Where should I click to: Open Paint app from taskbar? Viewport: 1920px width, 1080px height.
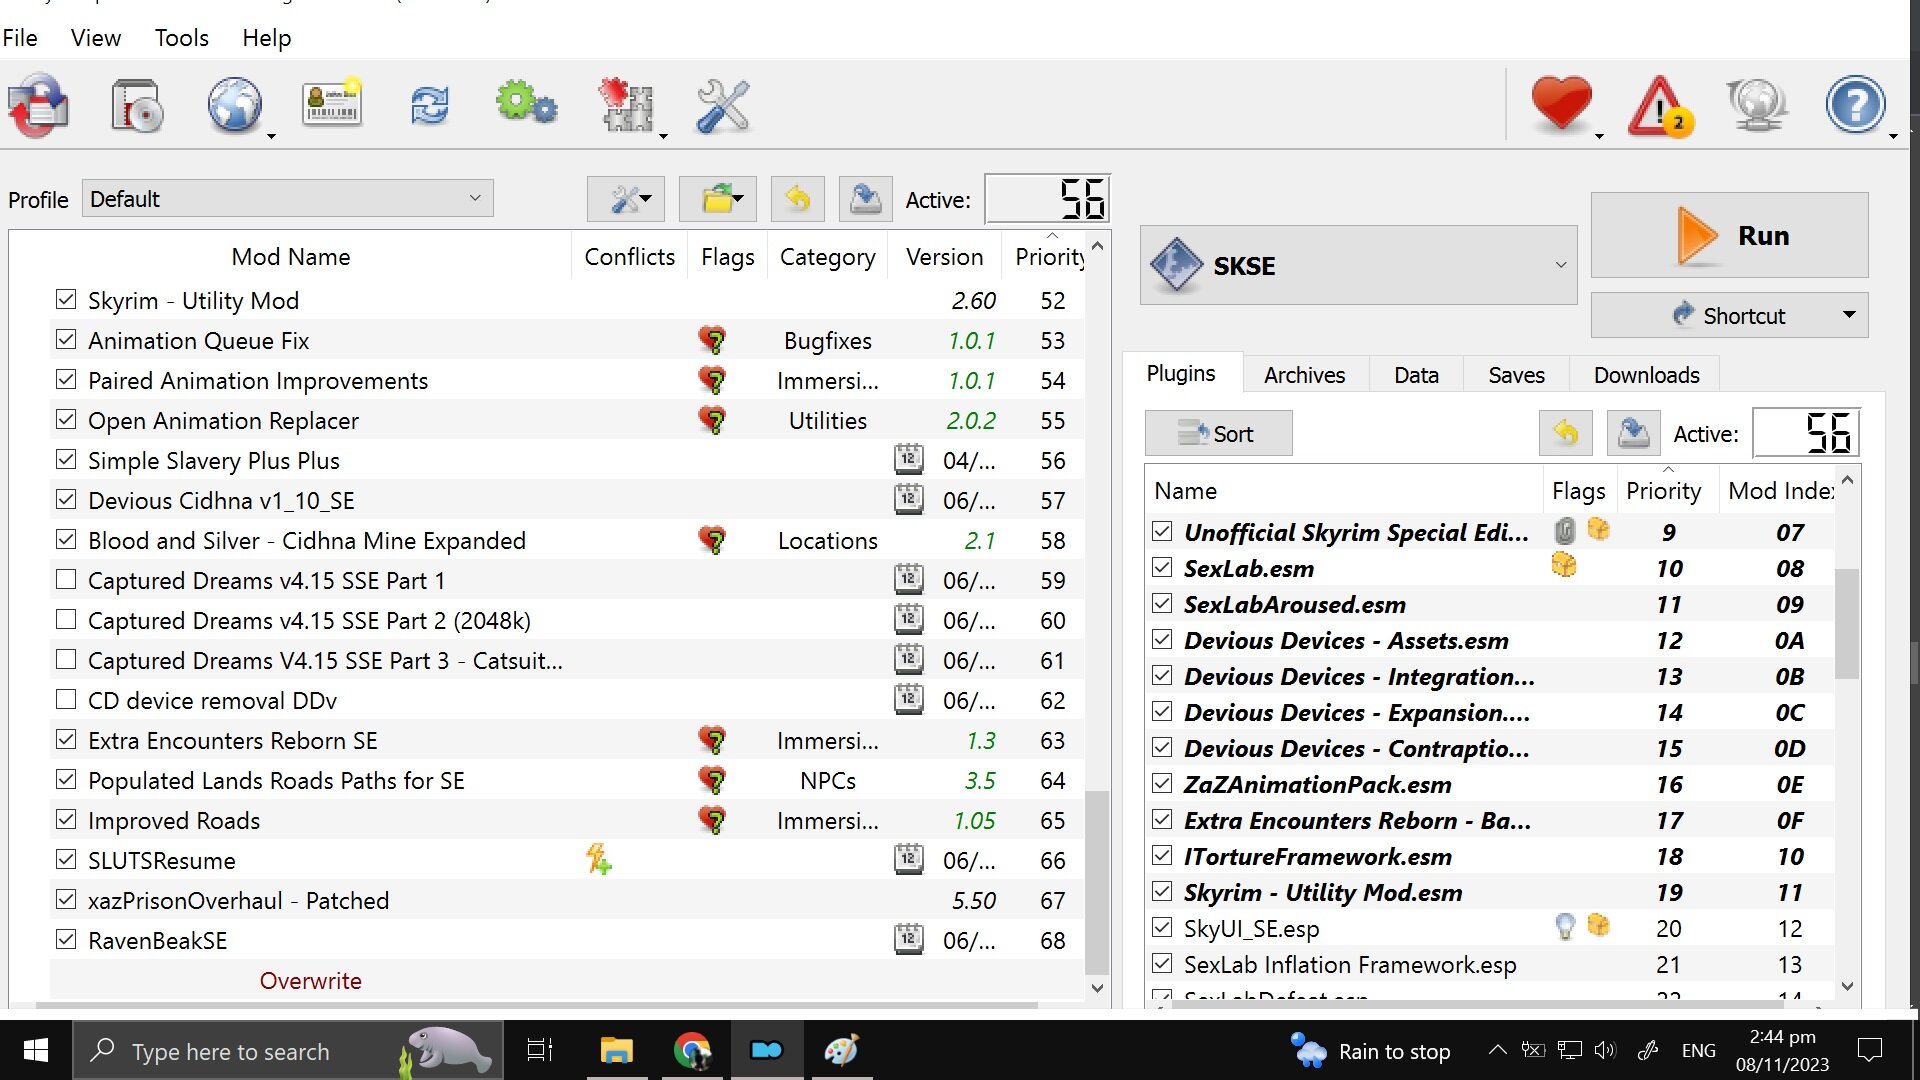[x=841, y=1050]
